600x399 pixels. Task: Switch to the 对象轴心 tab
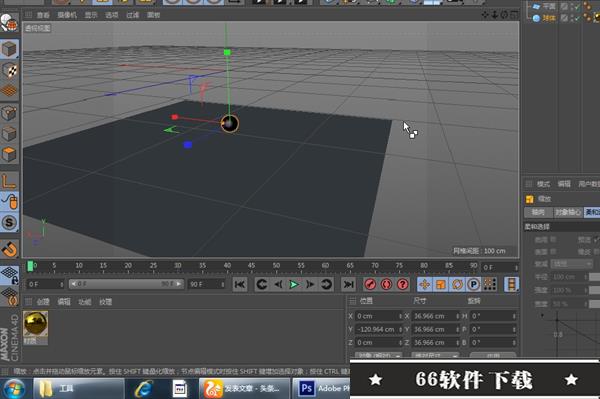tap(568, 212)
